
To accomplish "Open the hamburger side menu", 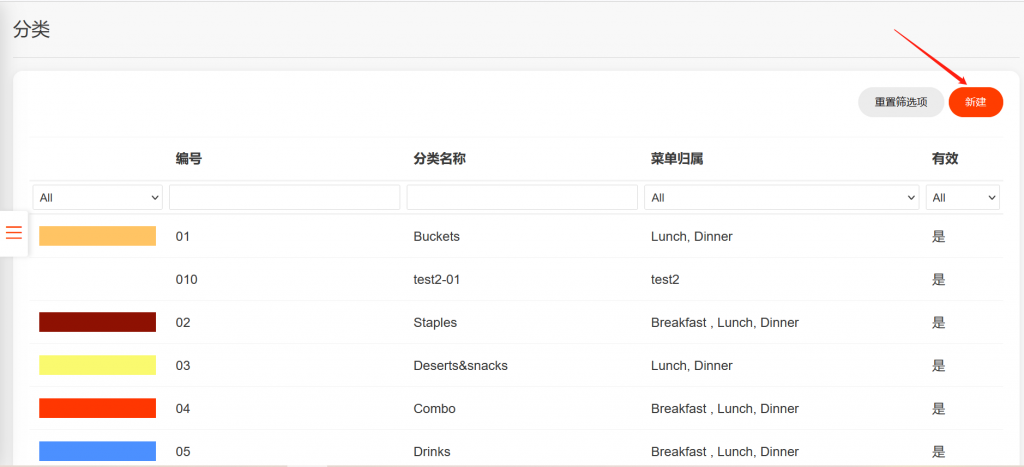I will 14,233.
